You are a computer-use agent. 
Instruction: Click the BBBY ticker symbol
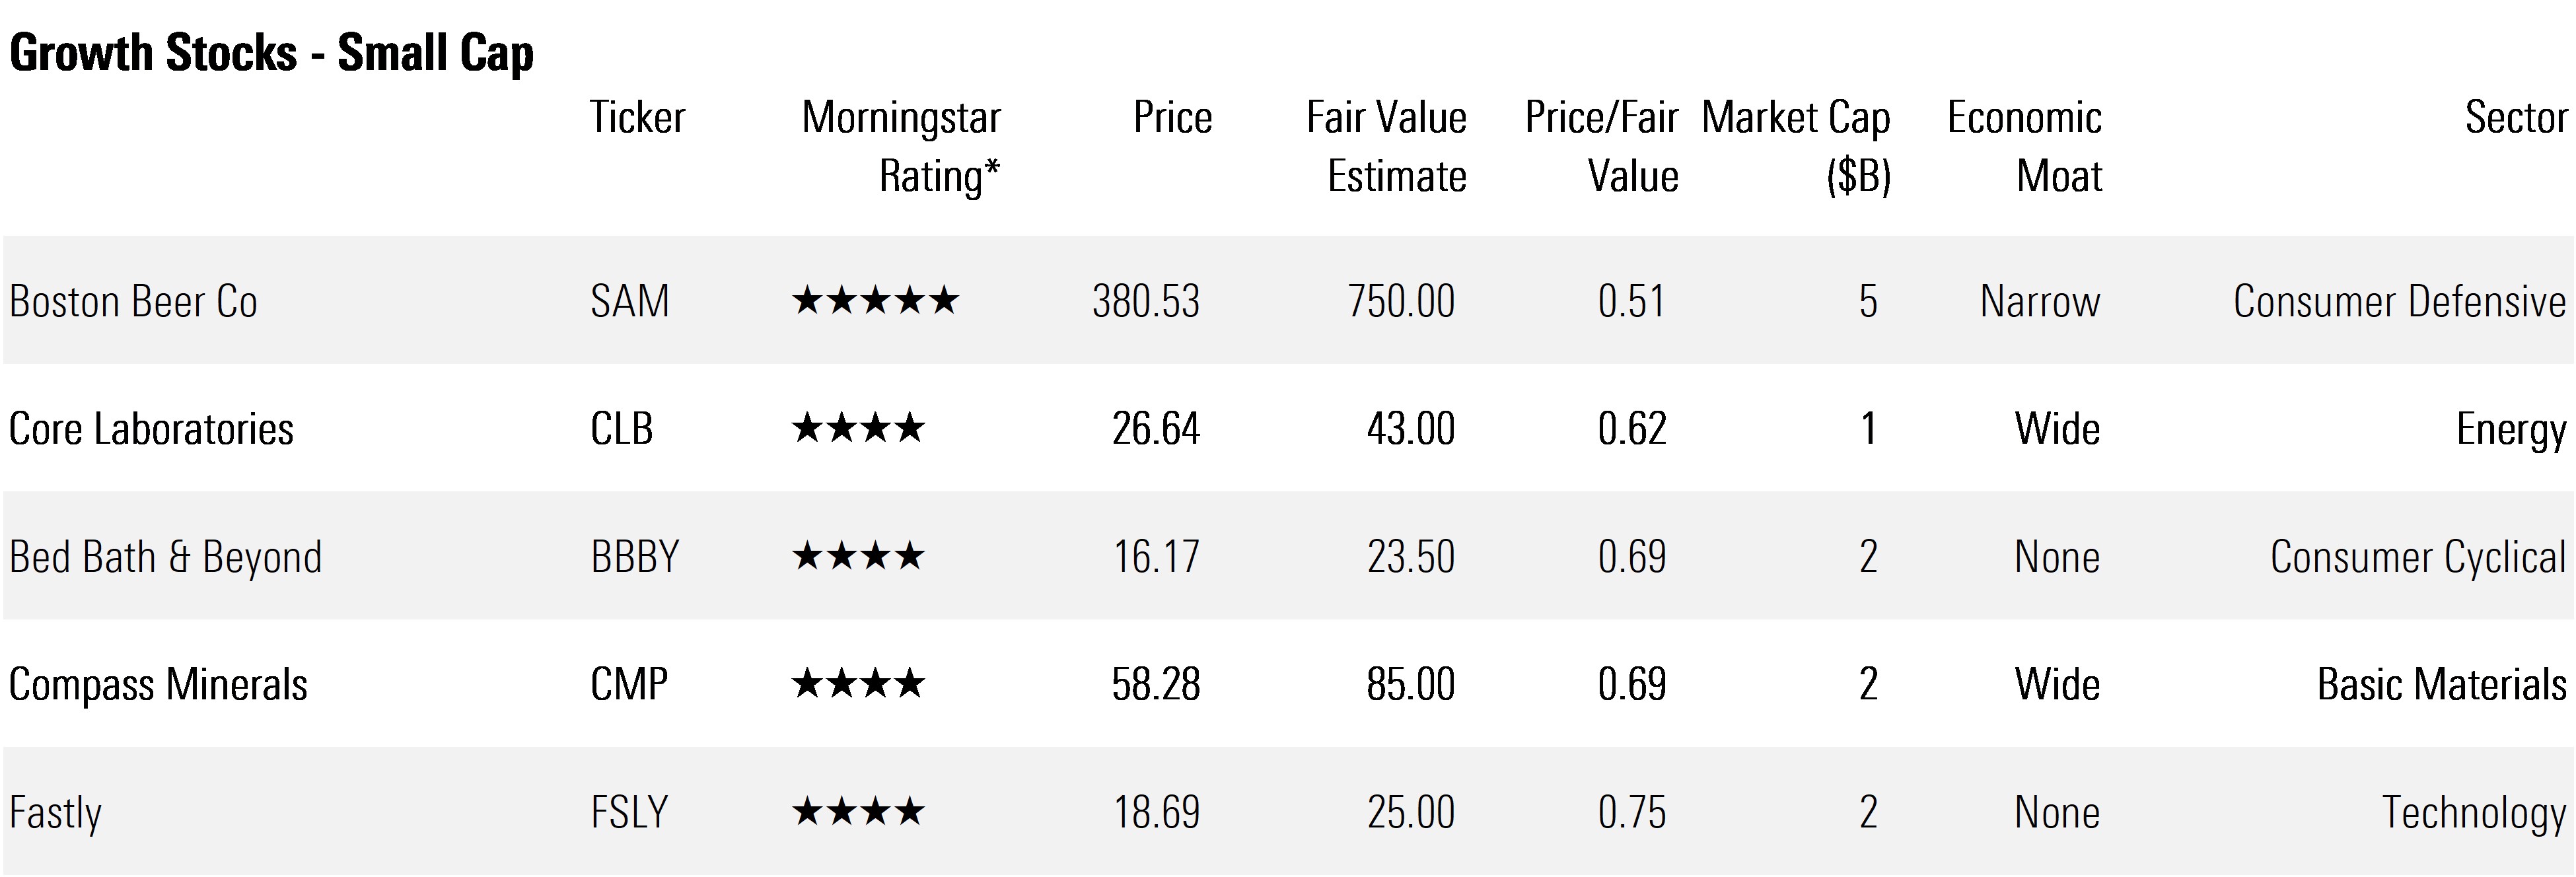(635, 557)
